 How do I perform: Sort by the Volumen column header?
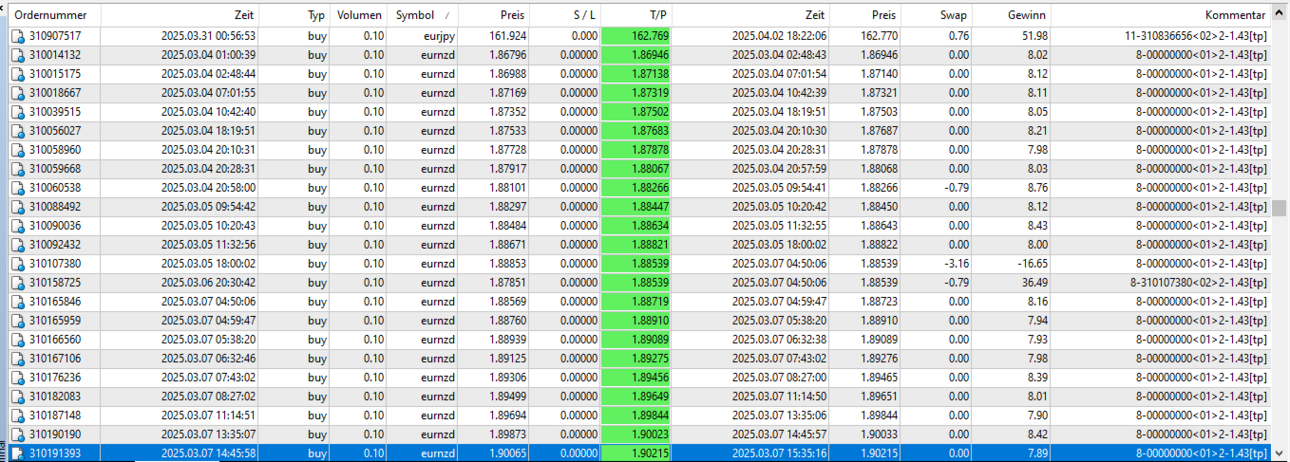coord(359,16)
